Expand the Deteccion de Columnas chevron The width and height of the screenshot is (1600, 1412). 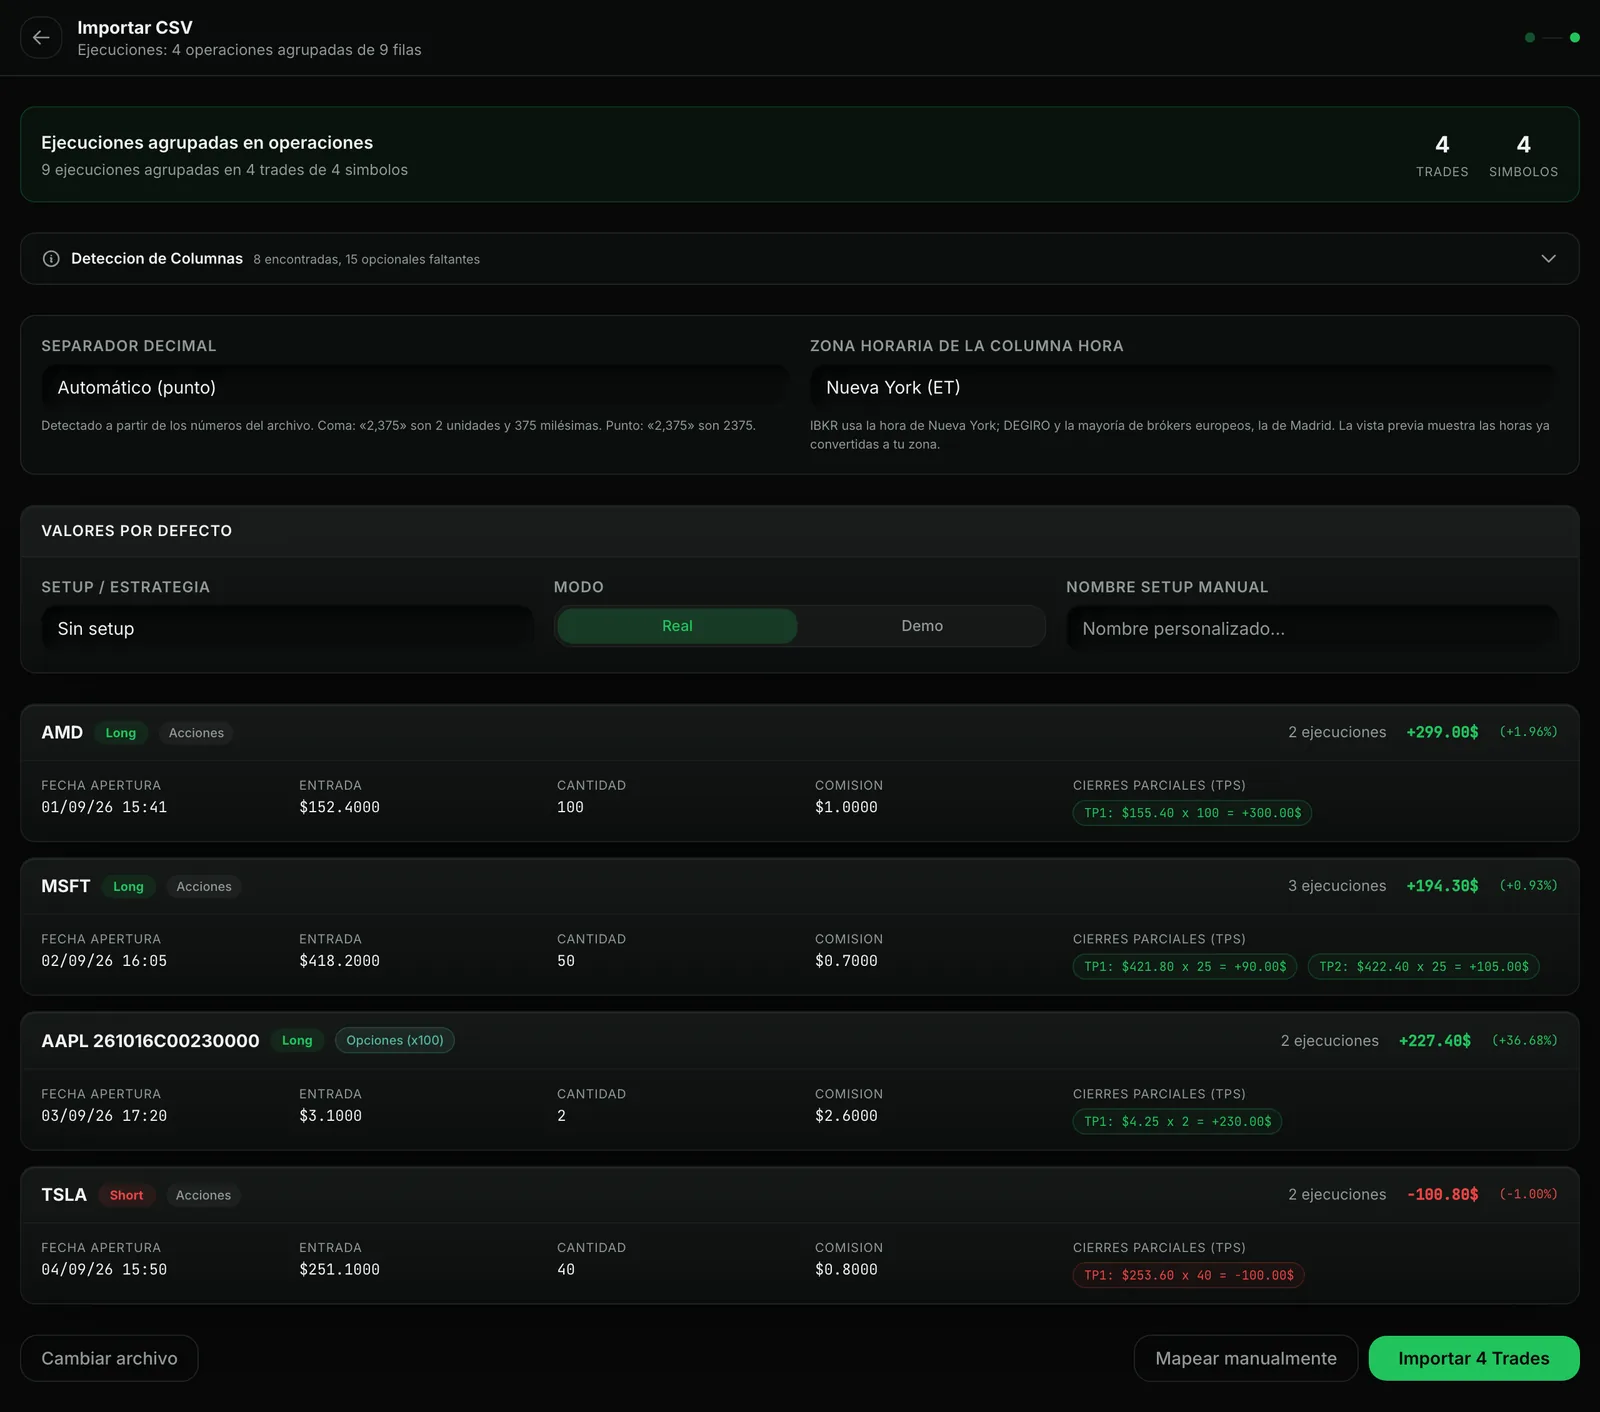click(x=1548, y=259)
